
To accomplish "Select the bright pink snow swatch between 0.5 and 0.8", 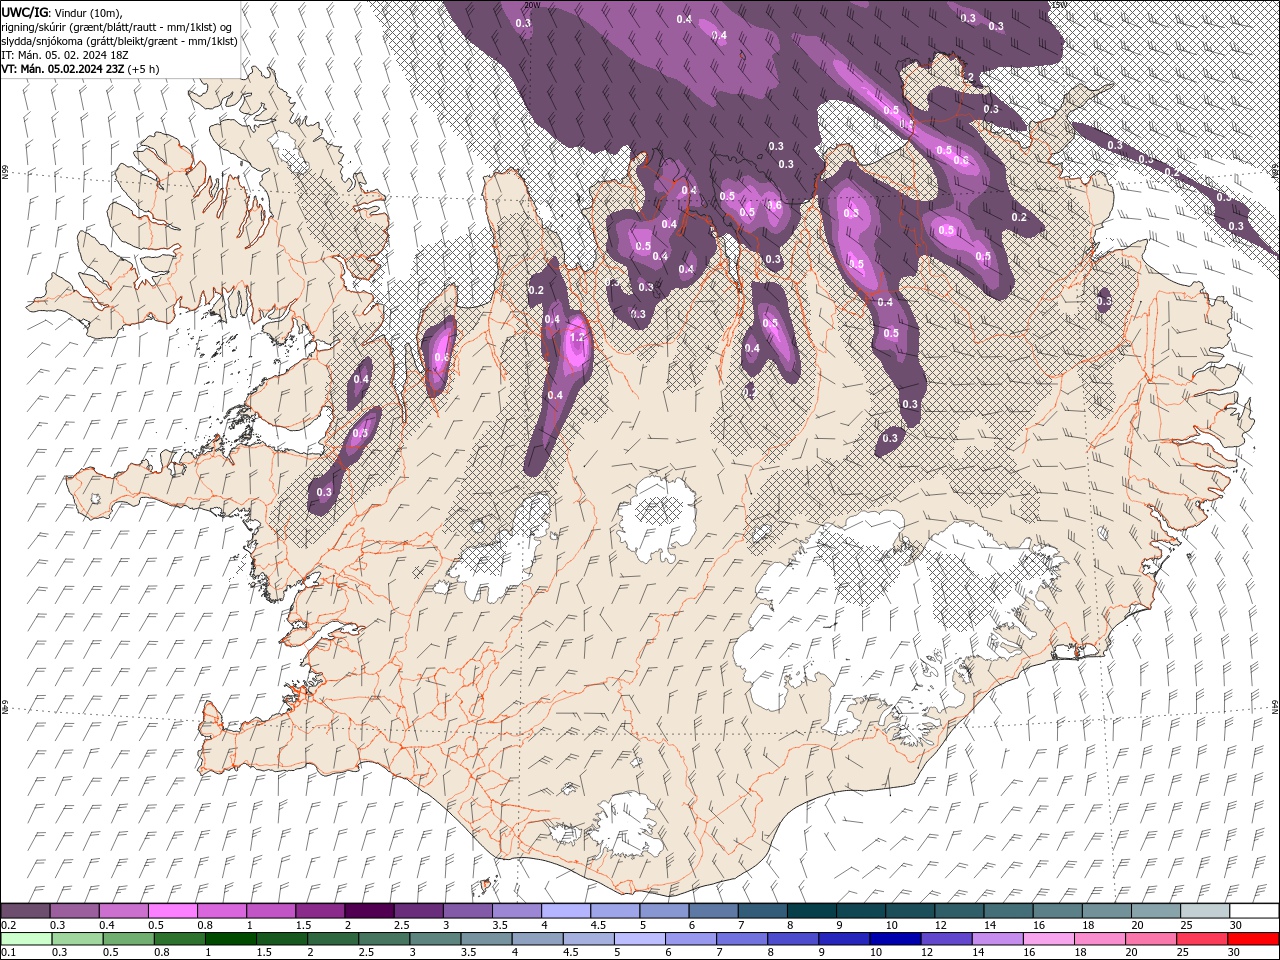I will coord(172,911).
